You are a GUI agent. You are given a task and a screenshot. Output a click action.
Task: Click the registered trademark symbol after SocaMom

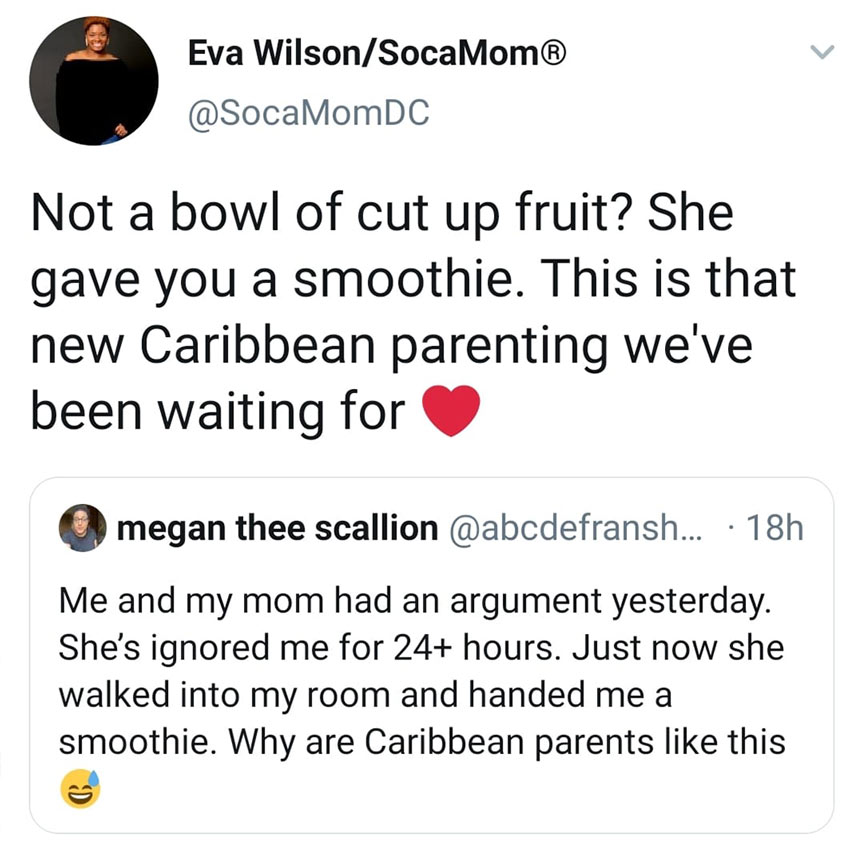pos(552,53)
